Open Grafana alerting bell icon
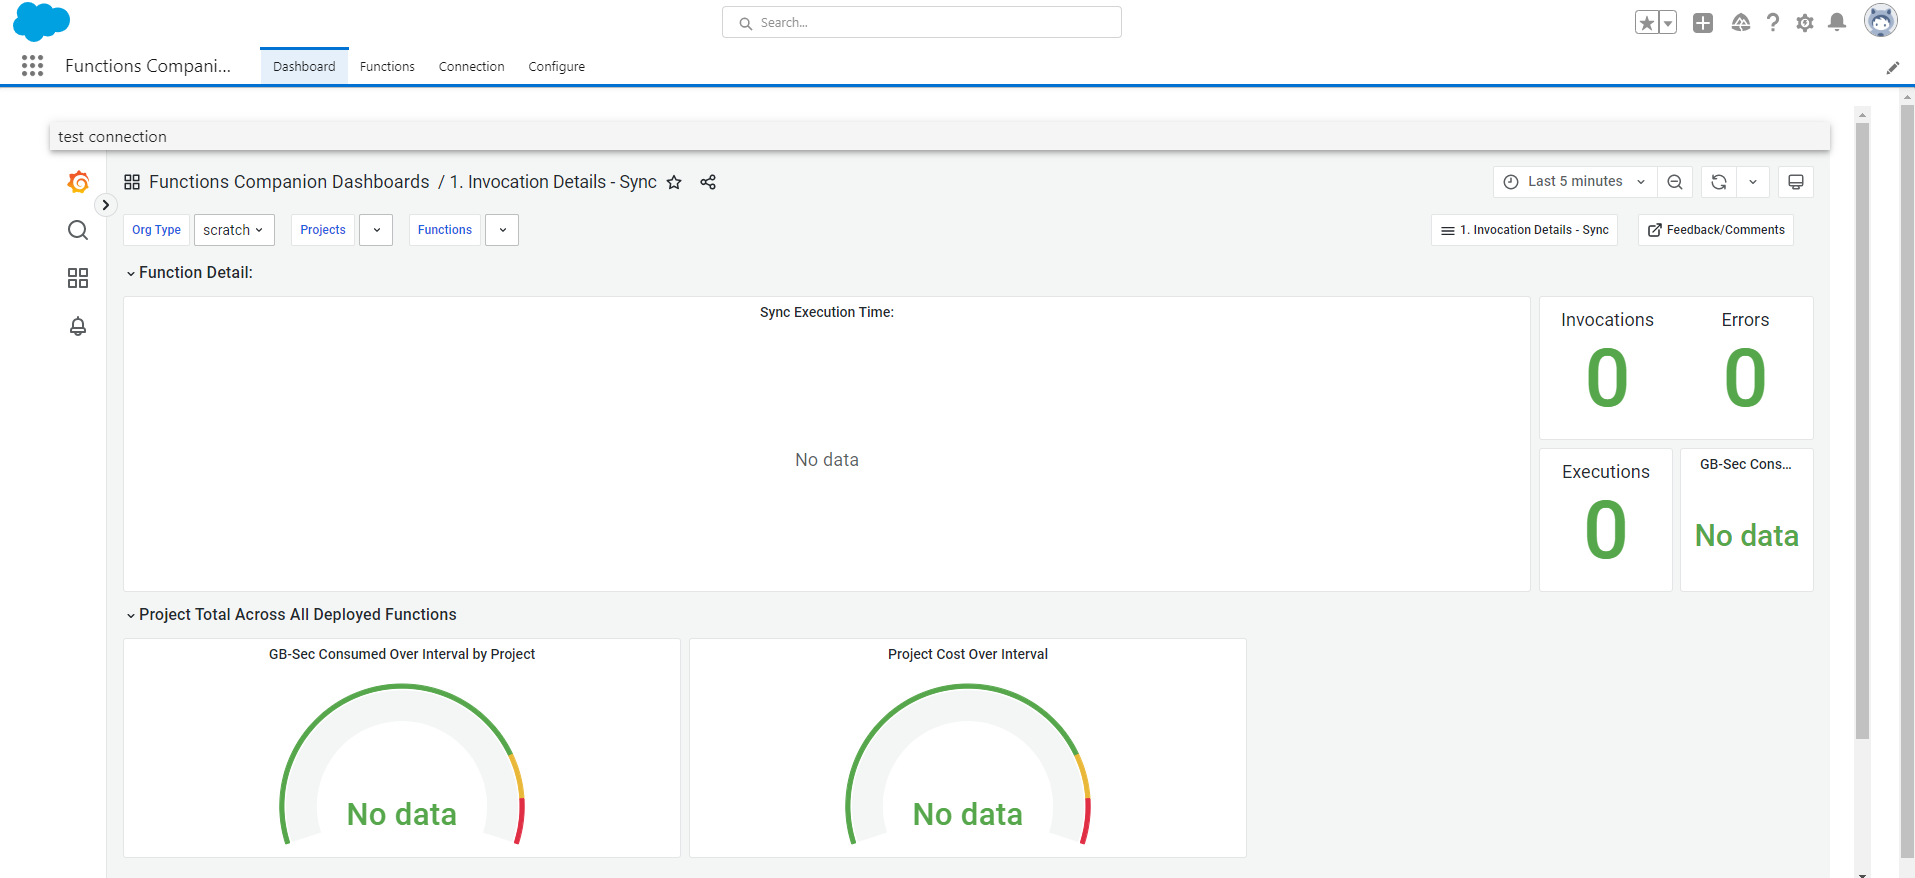Viewport: 1915px width, 878px height. coord(78,326)
